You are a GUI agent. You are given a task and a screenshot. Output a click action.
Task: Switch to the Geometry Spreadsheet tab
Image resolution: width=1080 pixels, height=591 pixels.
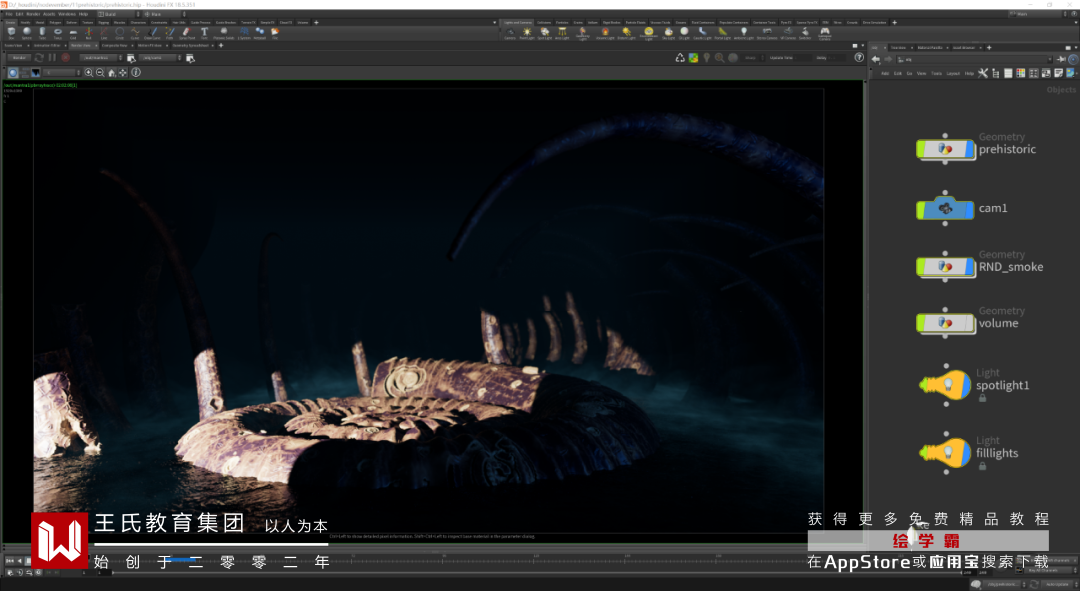coord(191,45)
